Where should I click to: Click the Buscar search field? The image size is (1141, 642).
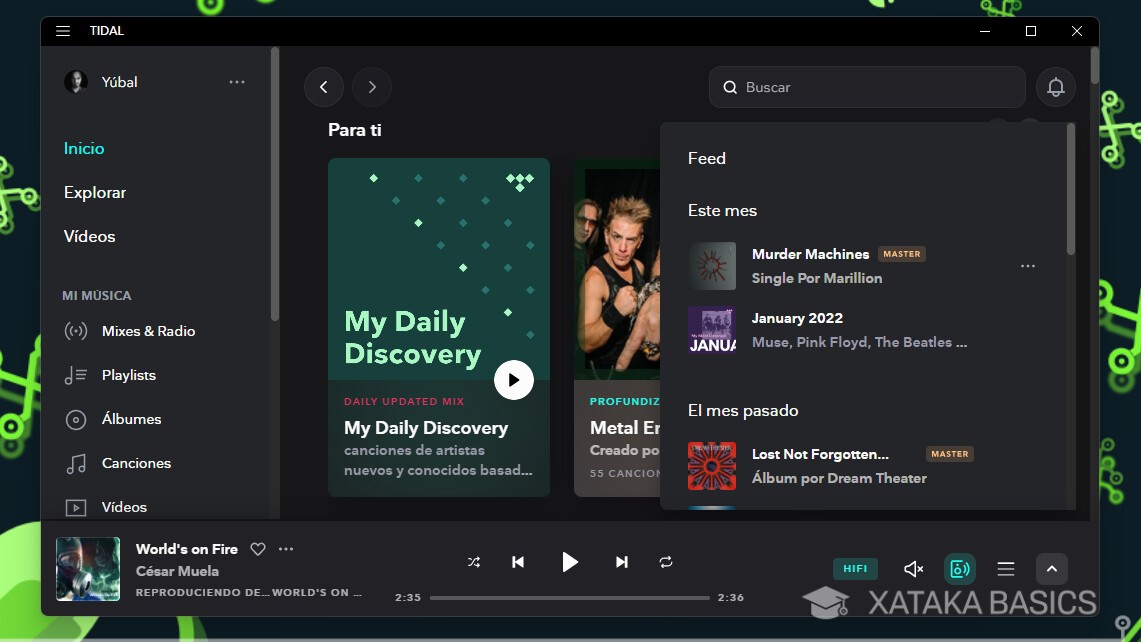[x=866, y=87]
